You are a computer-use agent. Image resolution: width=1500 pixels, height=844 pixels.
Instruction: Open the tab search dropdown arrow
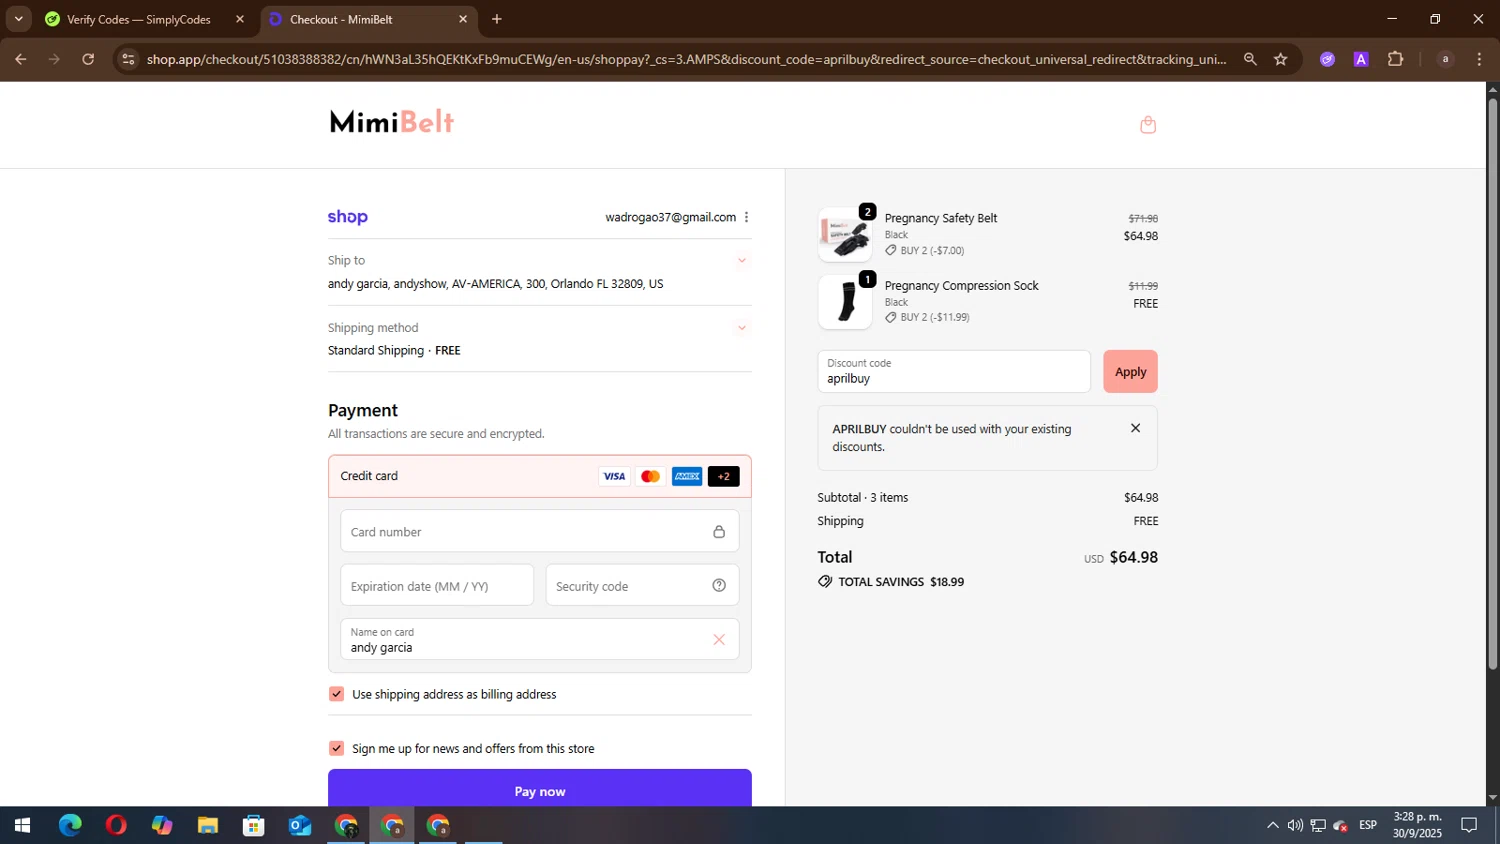[x=18, y=19]
